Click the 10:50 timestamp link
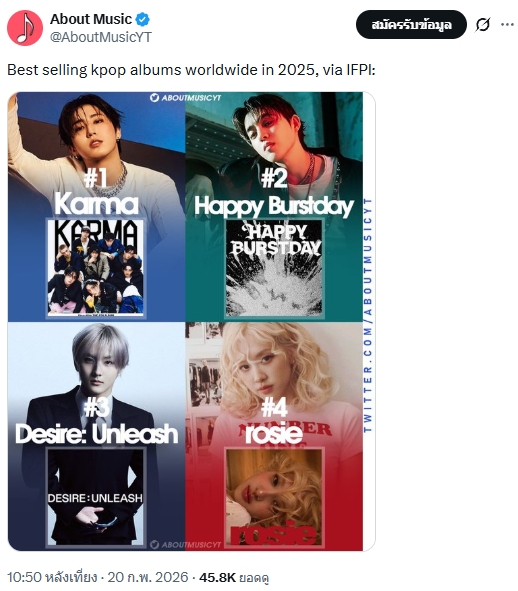 (52, 577)
